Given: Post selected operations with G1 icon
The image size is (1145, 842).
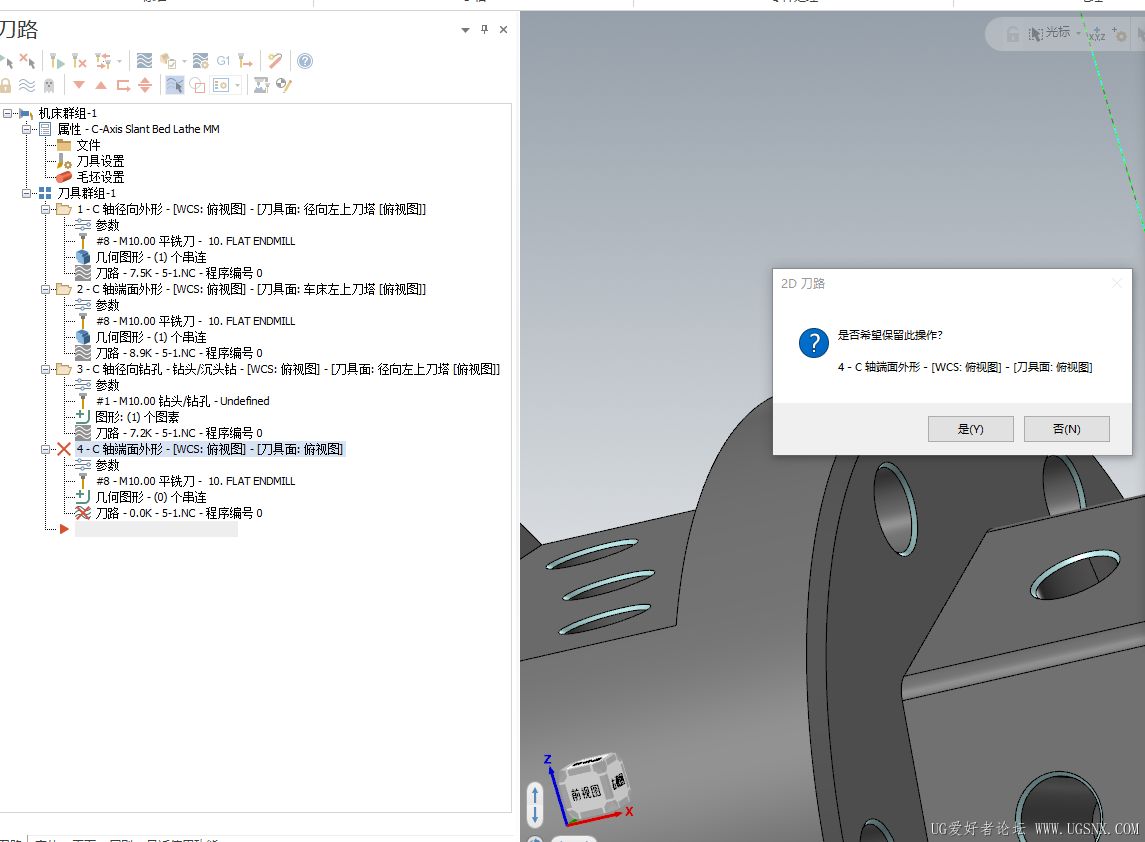Looking at the screenshot, I should [x=223, y=61].
